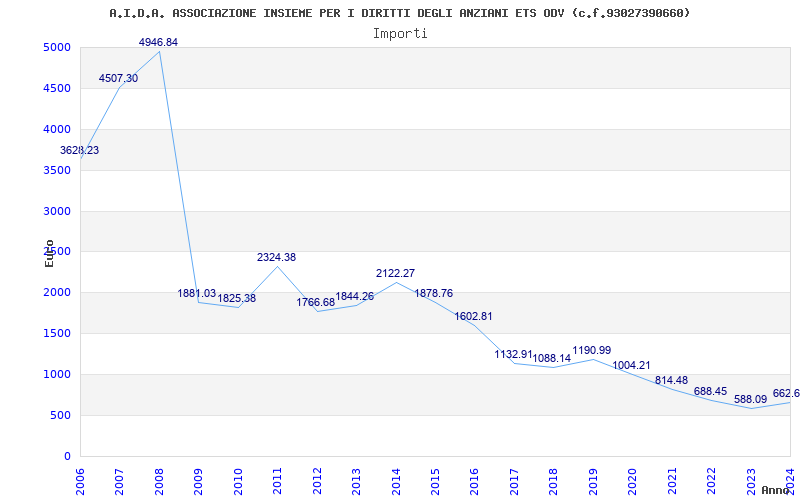Click the 588.09 lowest value label
800x500 pixels.
pos(749,399)
